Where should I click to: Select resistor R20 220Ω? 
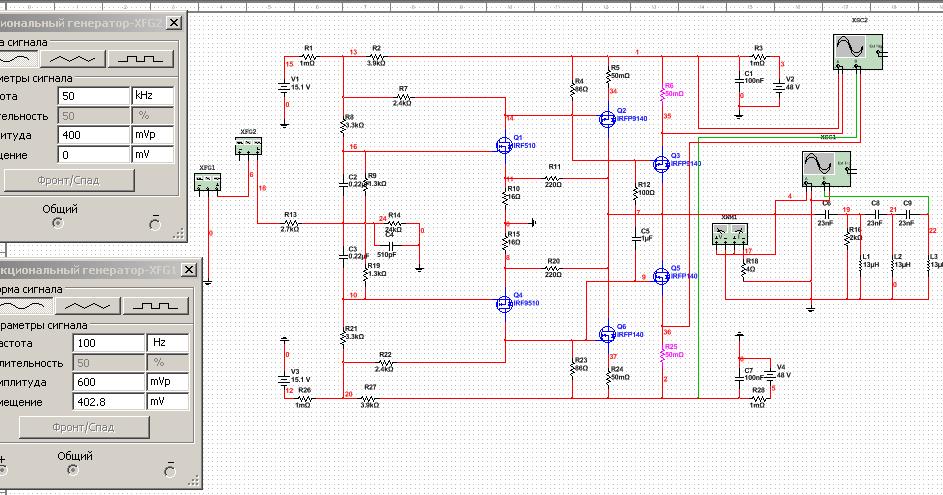pos(553,268)
